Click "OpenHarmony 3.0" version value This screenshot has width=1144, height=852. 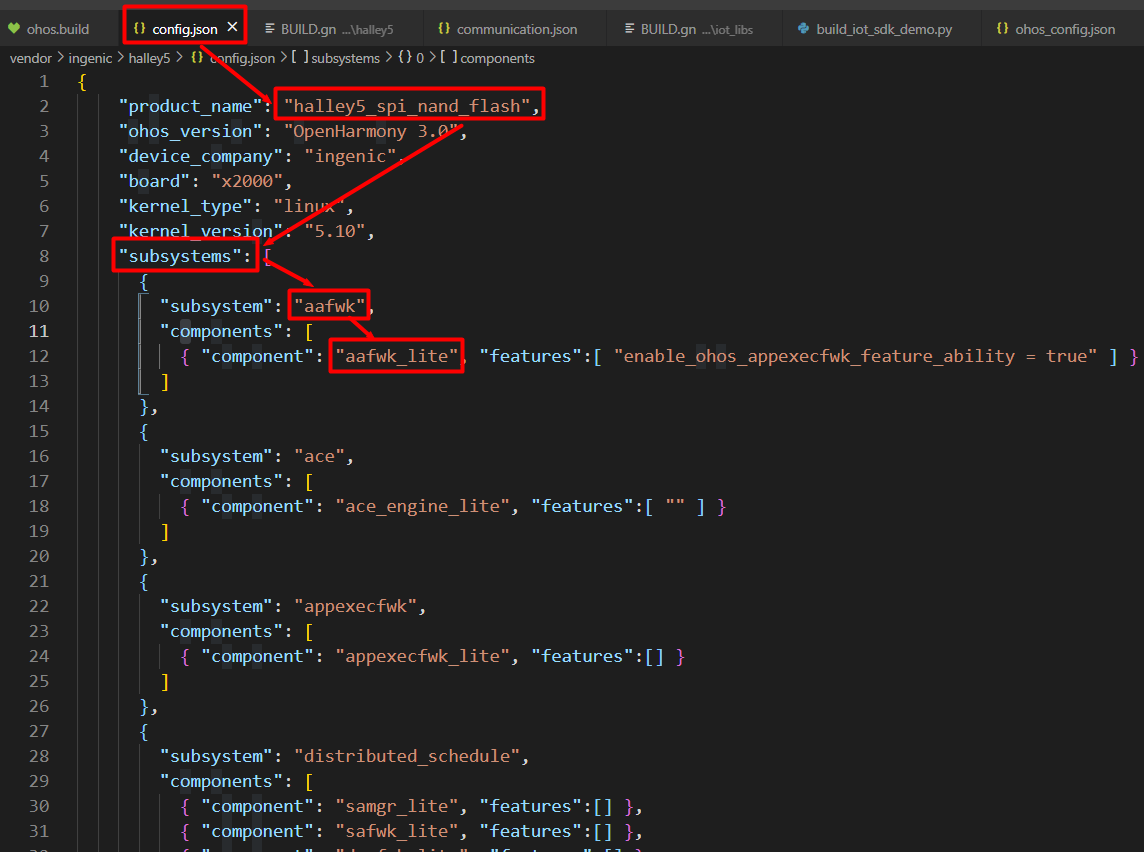click(x=371, y=131)
